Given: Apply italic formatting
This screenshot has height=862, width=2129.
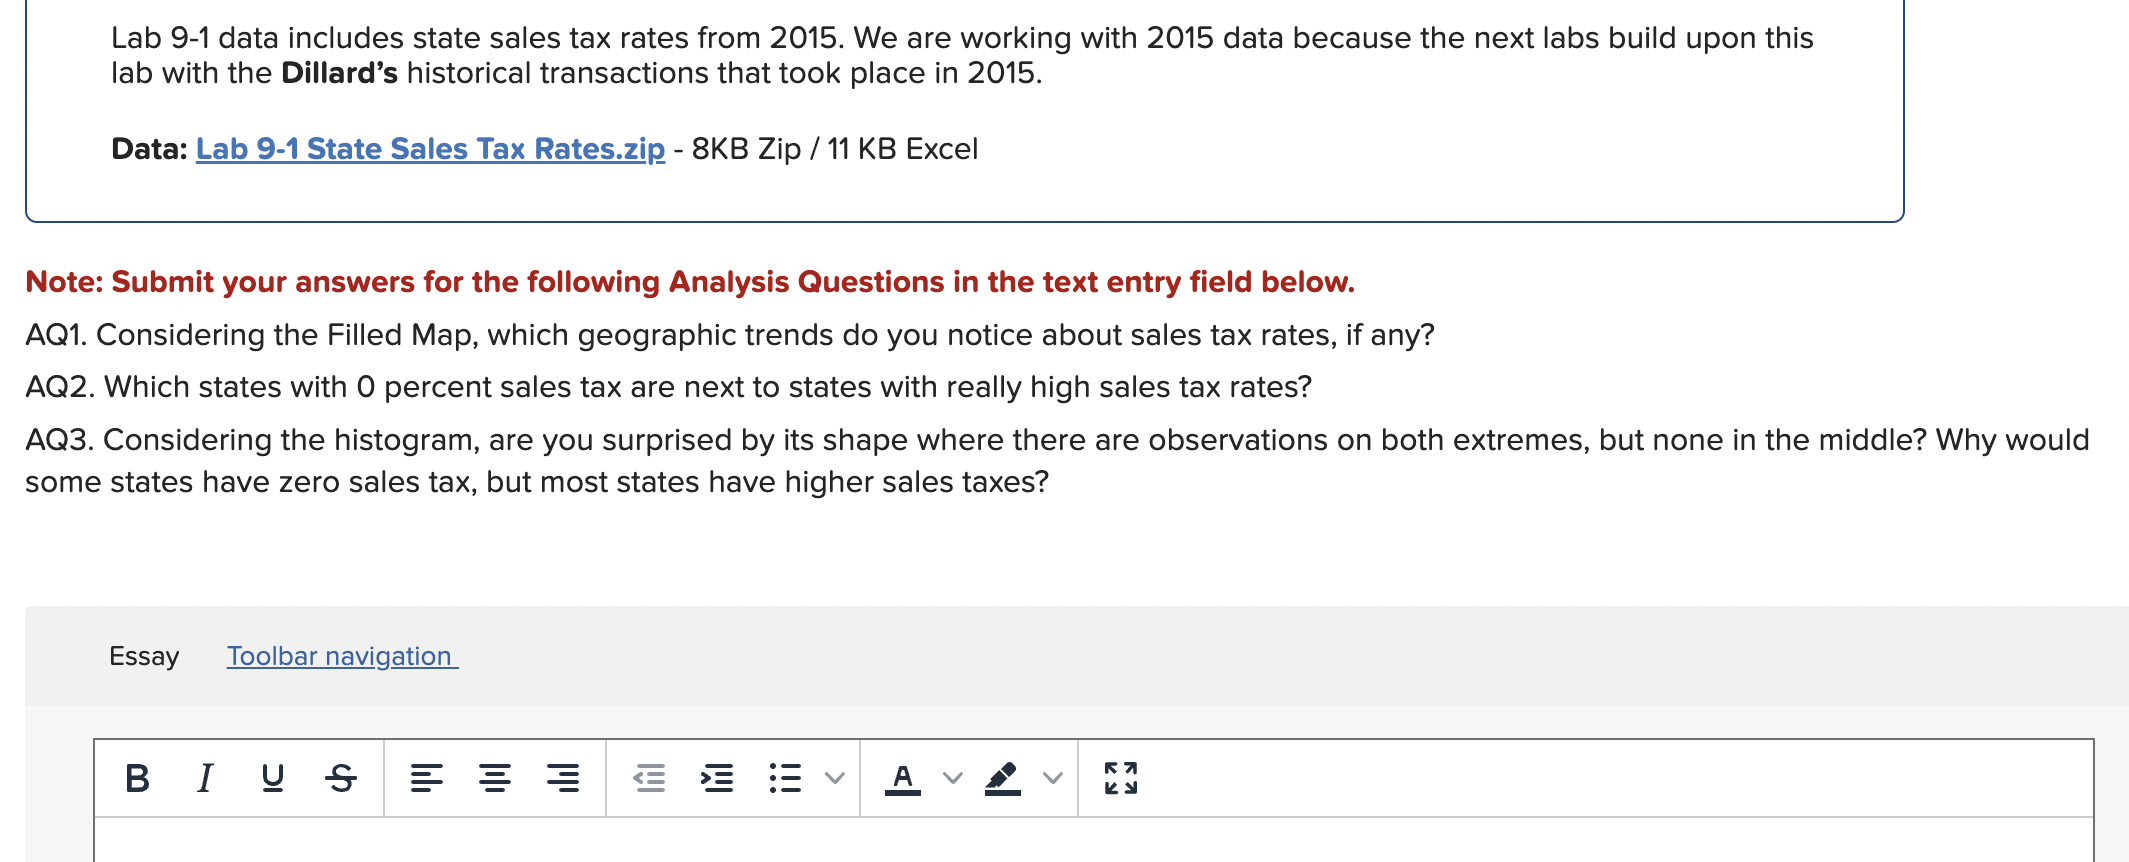Looking at the screenshot, I should [x=206, y=779].
